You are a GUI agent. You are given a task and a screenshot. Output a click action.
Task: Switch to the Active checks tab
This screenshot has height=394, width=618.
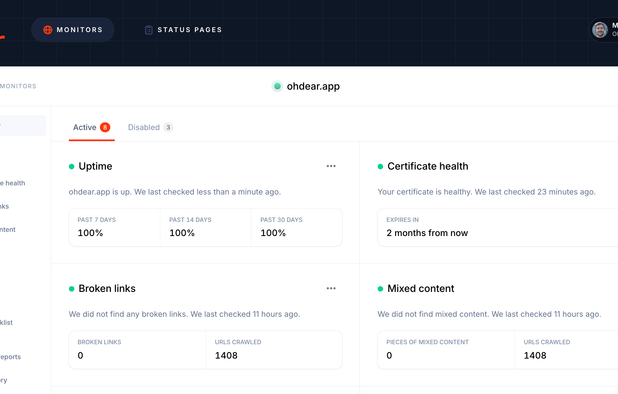tap(91, 127)
